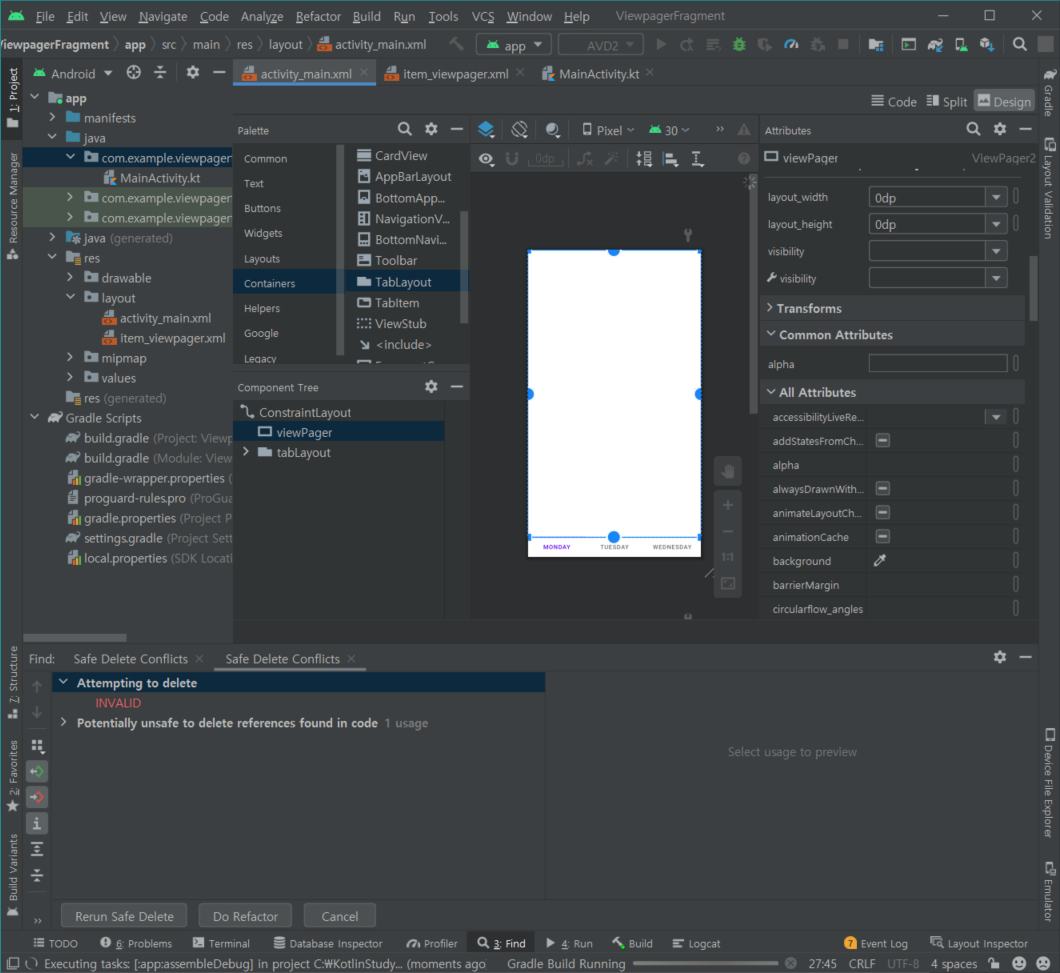Viewport: 1060px width, 973px height.
Task: Open the AVD2 device dropdown
Action: click(x=601, y=45)
